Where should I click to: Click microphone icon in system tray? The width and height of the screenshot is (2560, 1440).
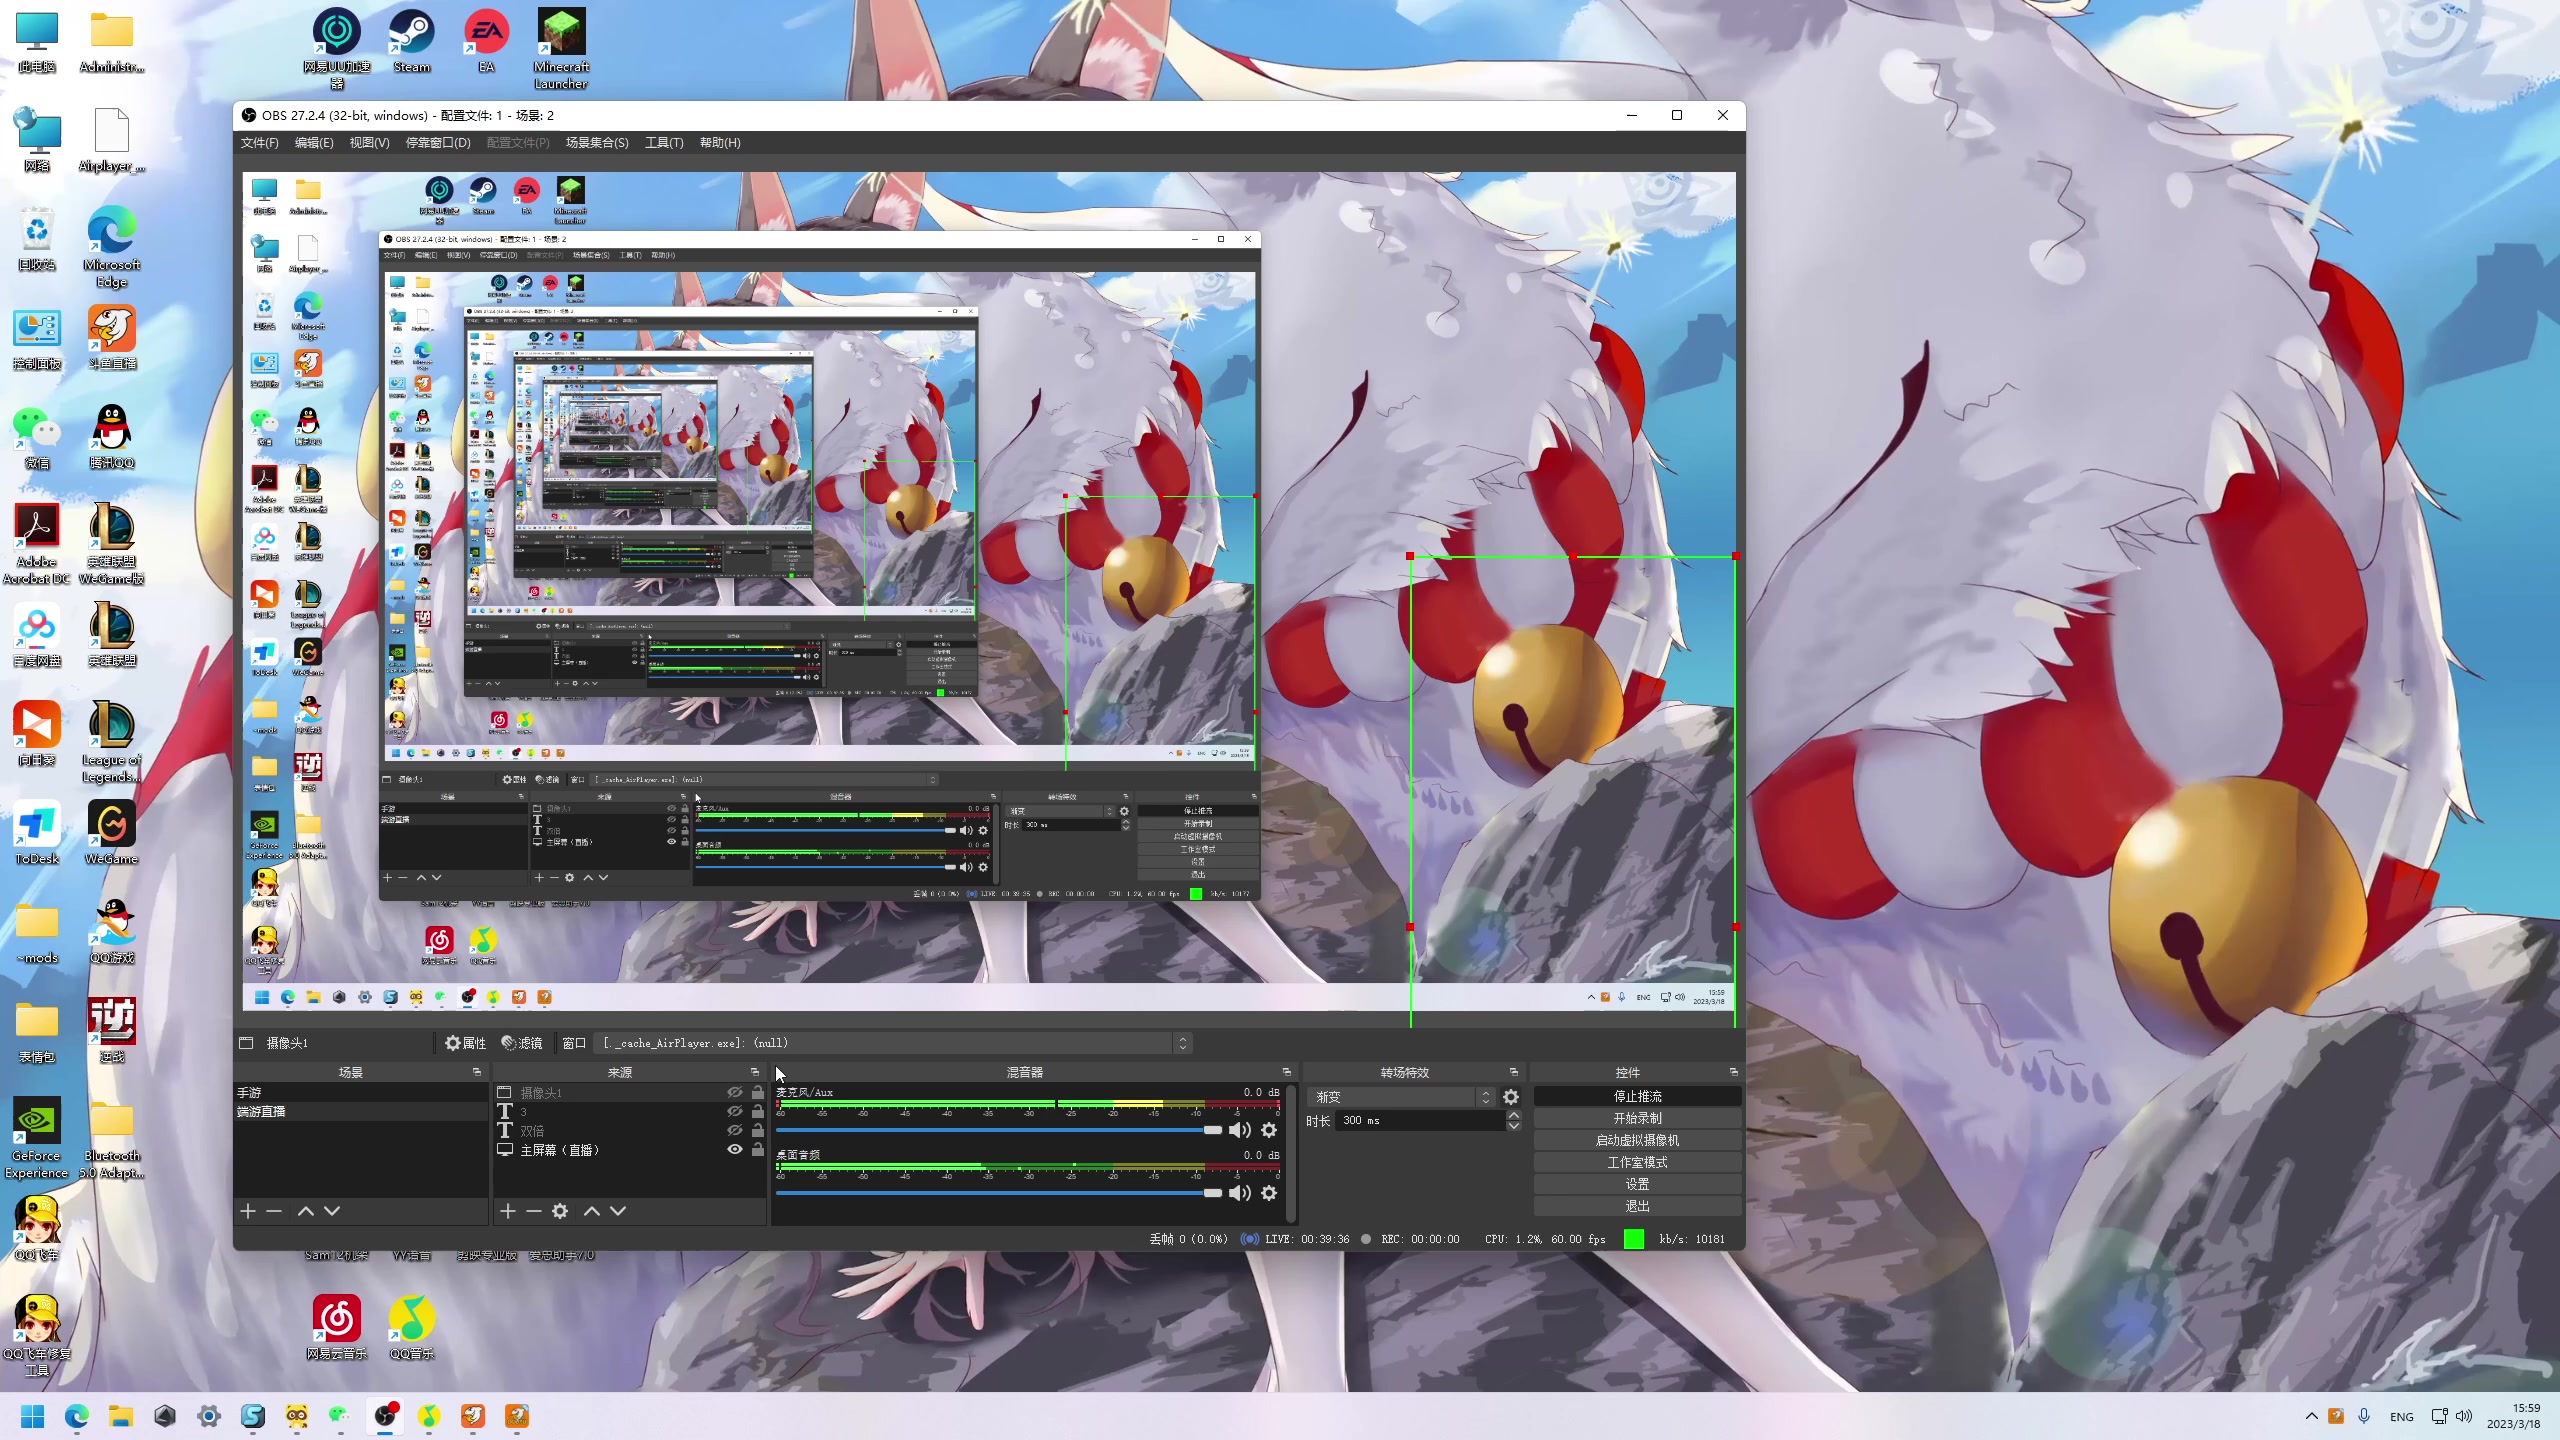2364,1416
